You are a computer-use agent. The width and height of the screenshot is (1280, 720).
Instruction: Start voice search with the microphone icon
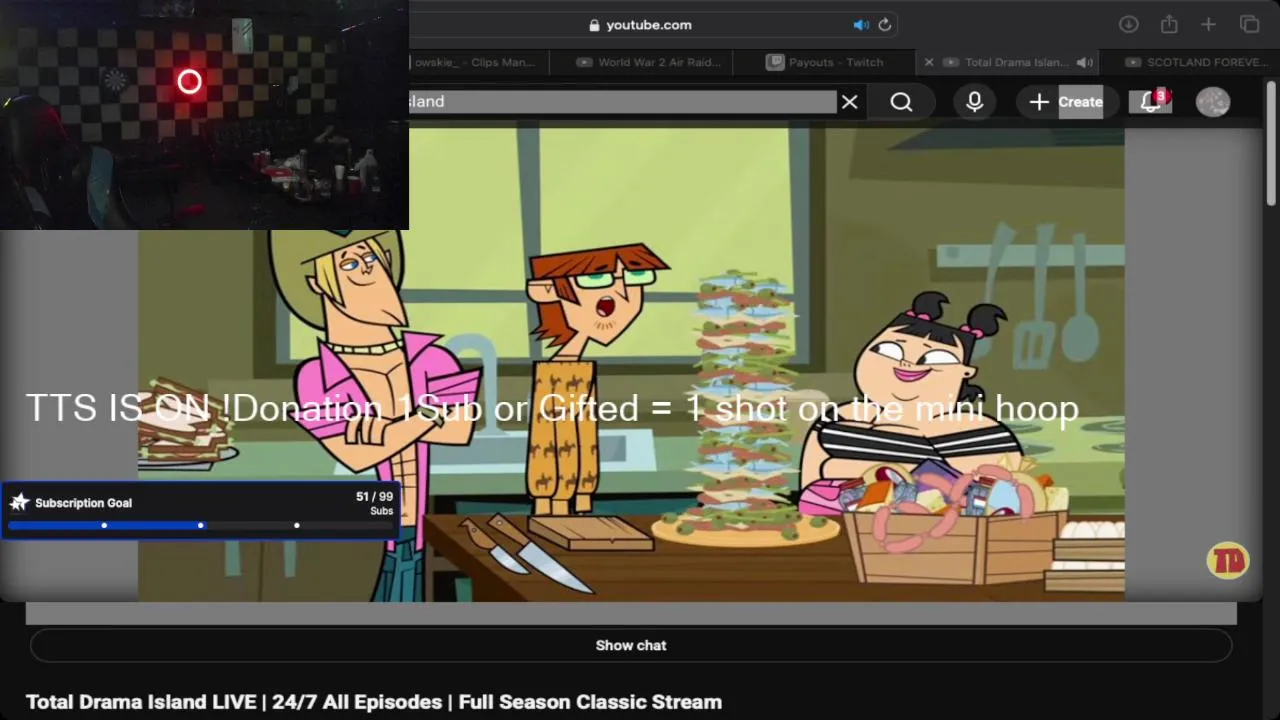tap(974, 102)
